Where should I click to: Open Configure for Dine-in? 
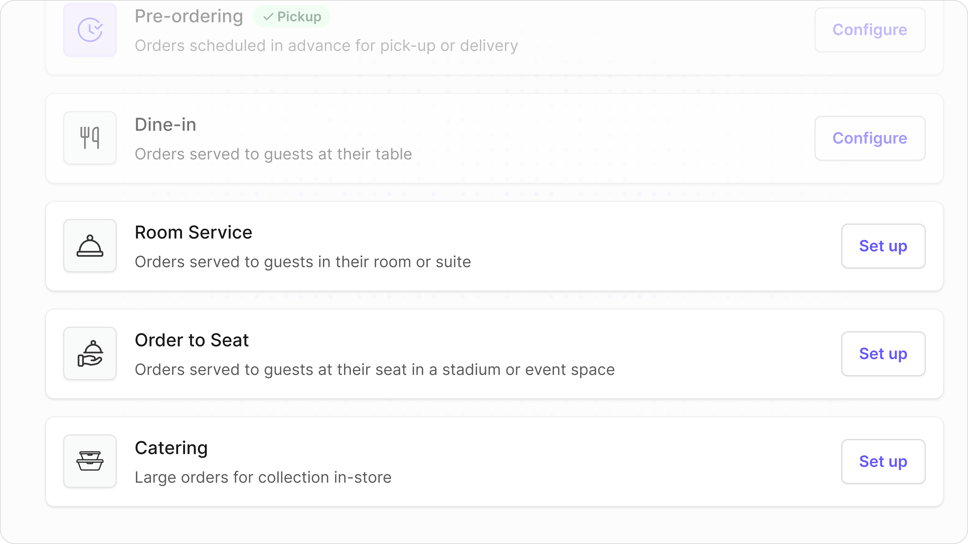tap(869, 138)
